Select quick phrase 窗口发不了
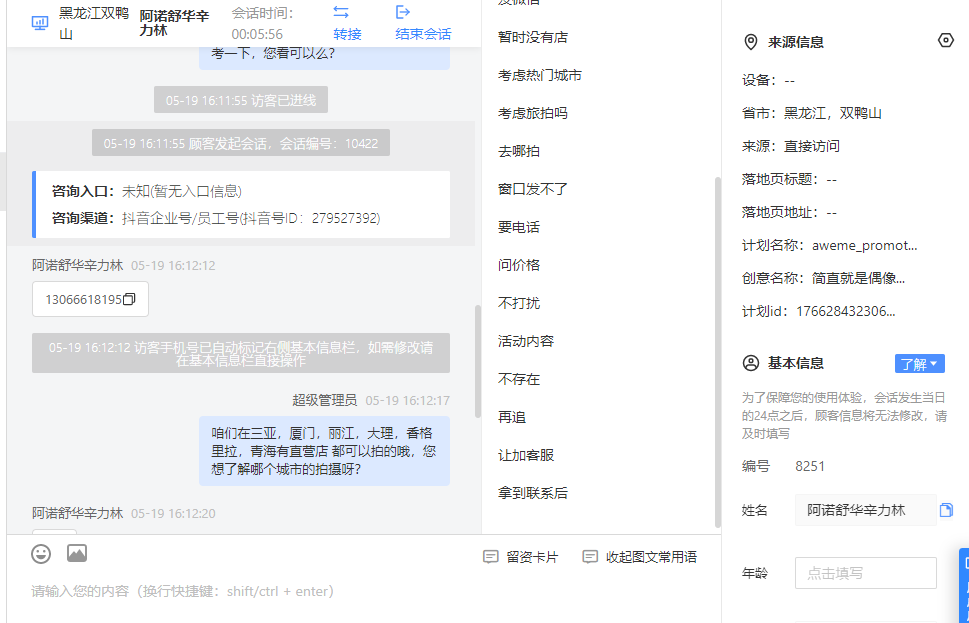Image resolution: width=969 pixels, height=623 pixels. (533, 189)
